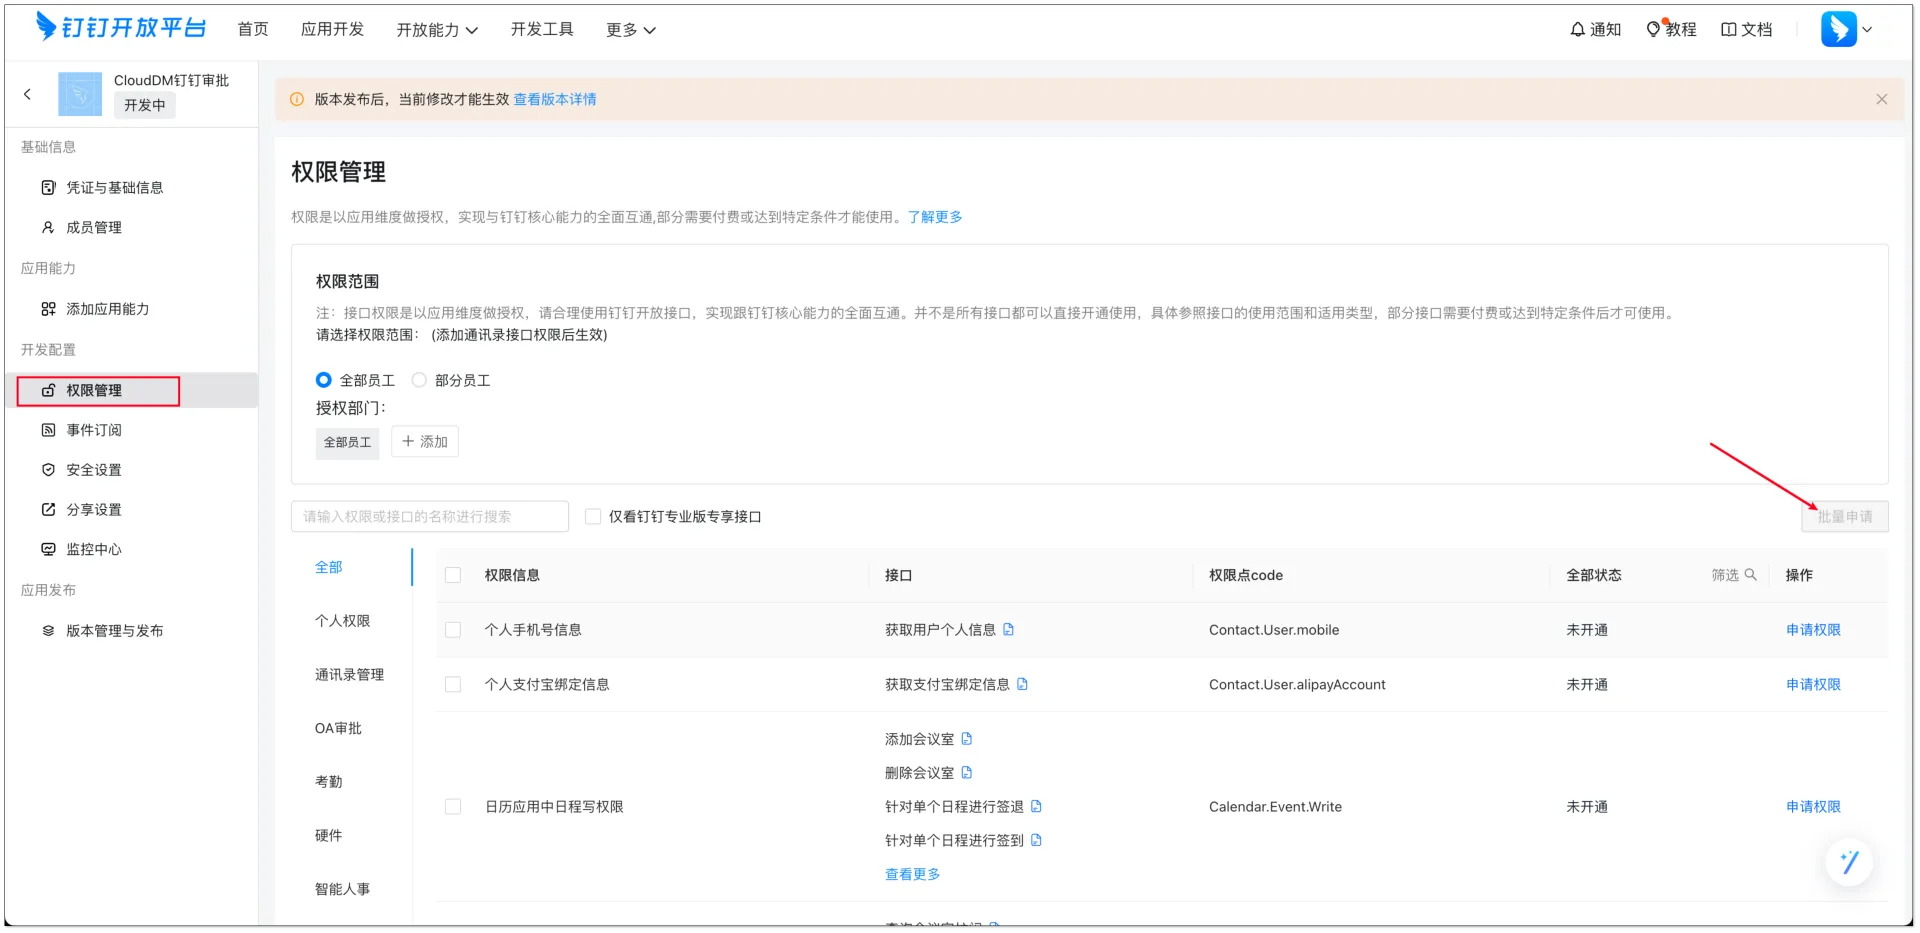The height and width of the screenshot is (933, 1920).
Task: Select the 硬件 category tab
Action: pos(329,836)
